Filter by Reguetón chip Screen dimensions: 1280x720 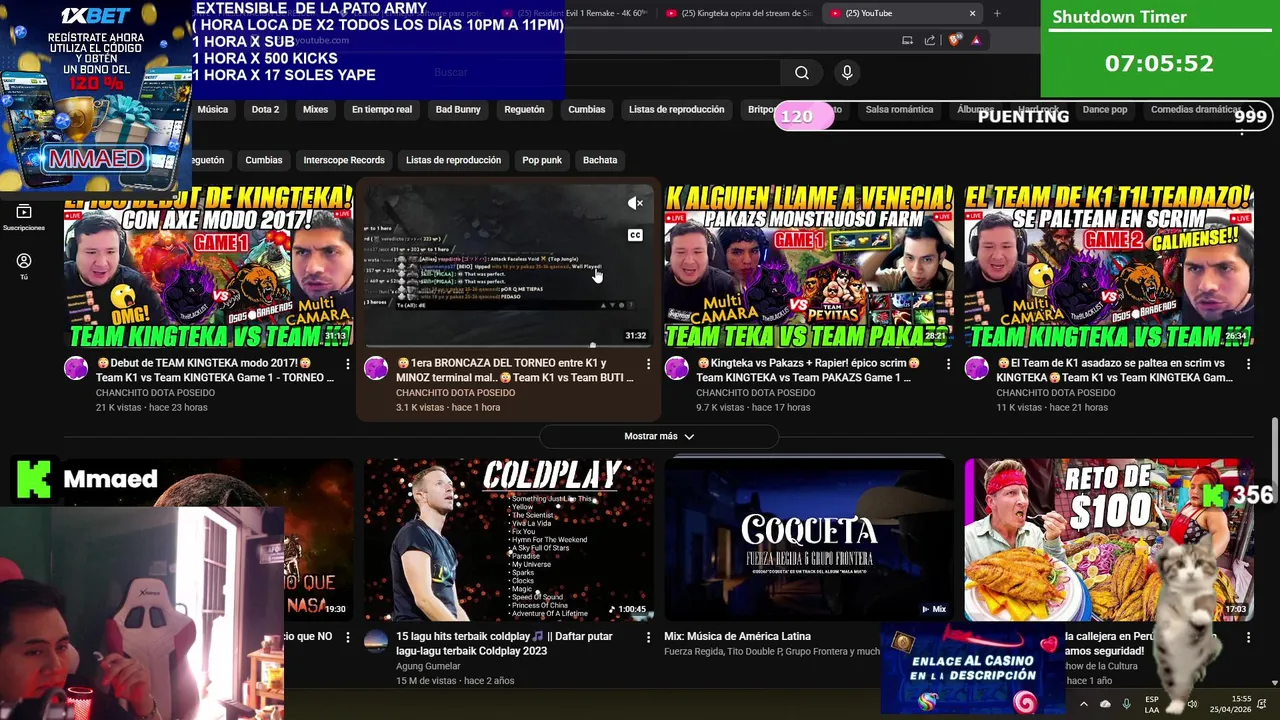(x=524, y=109)
